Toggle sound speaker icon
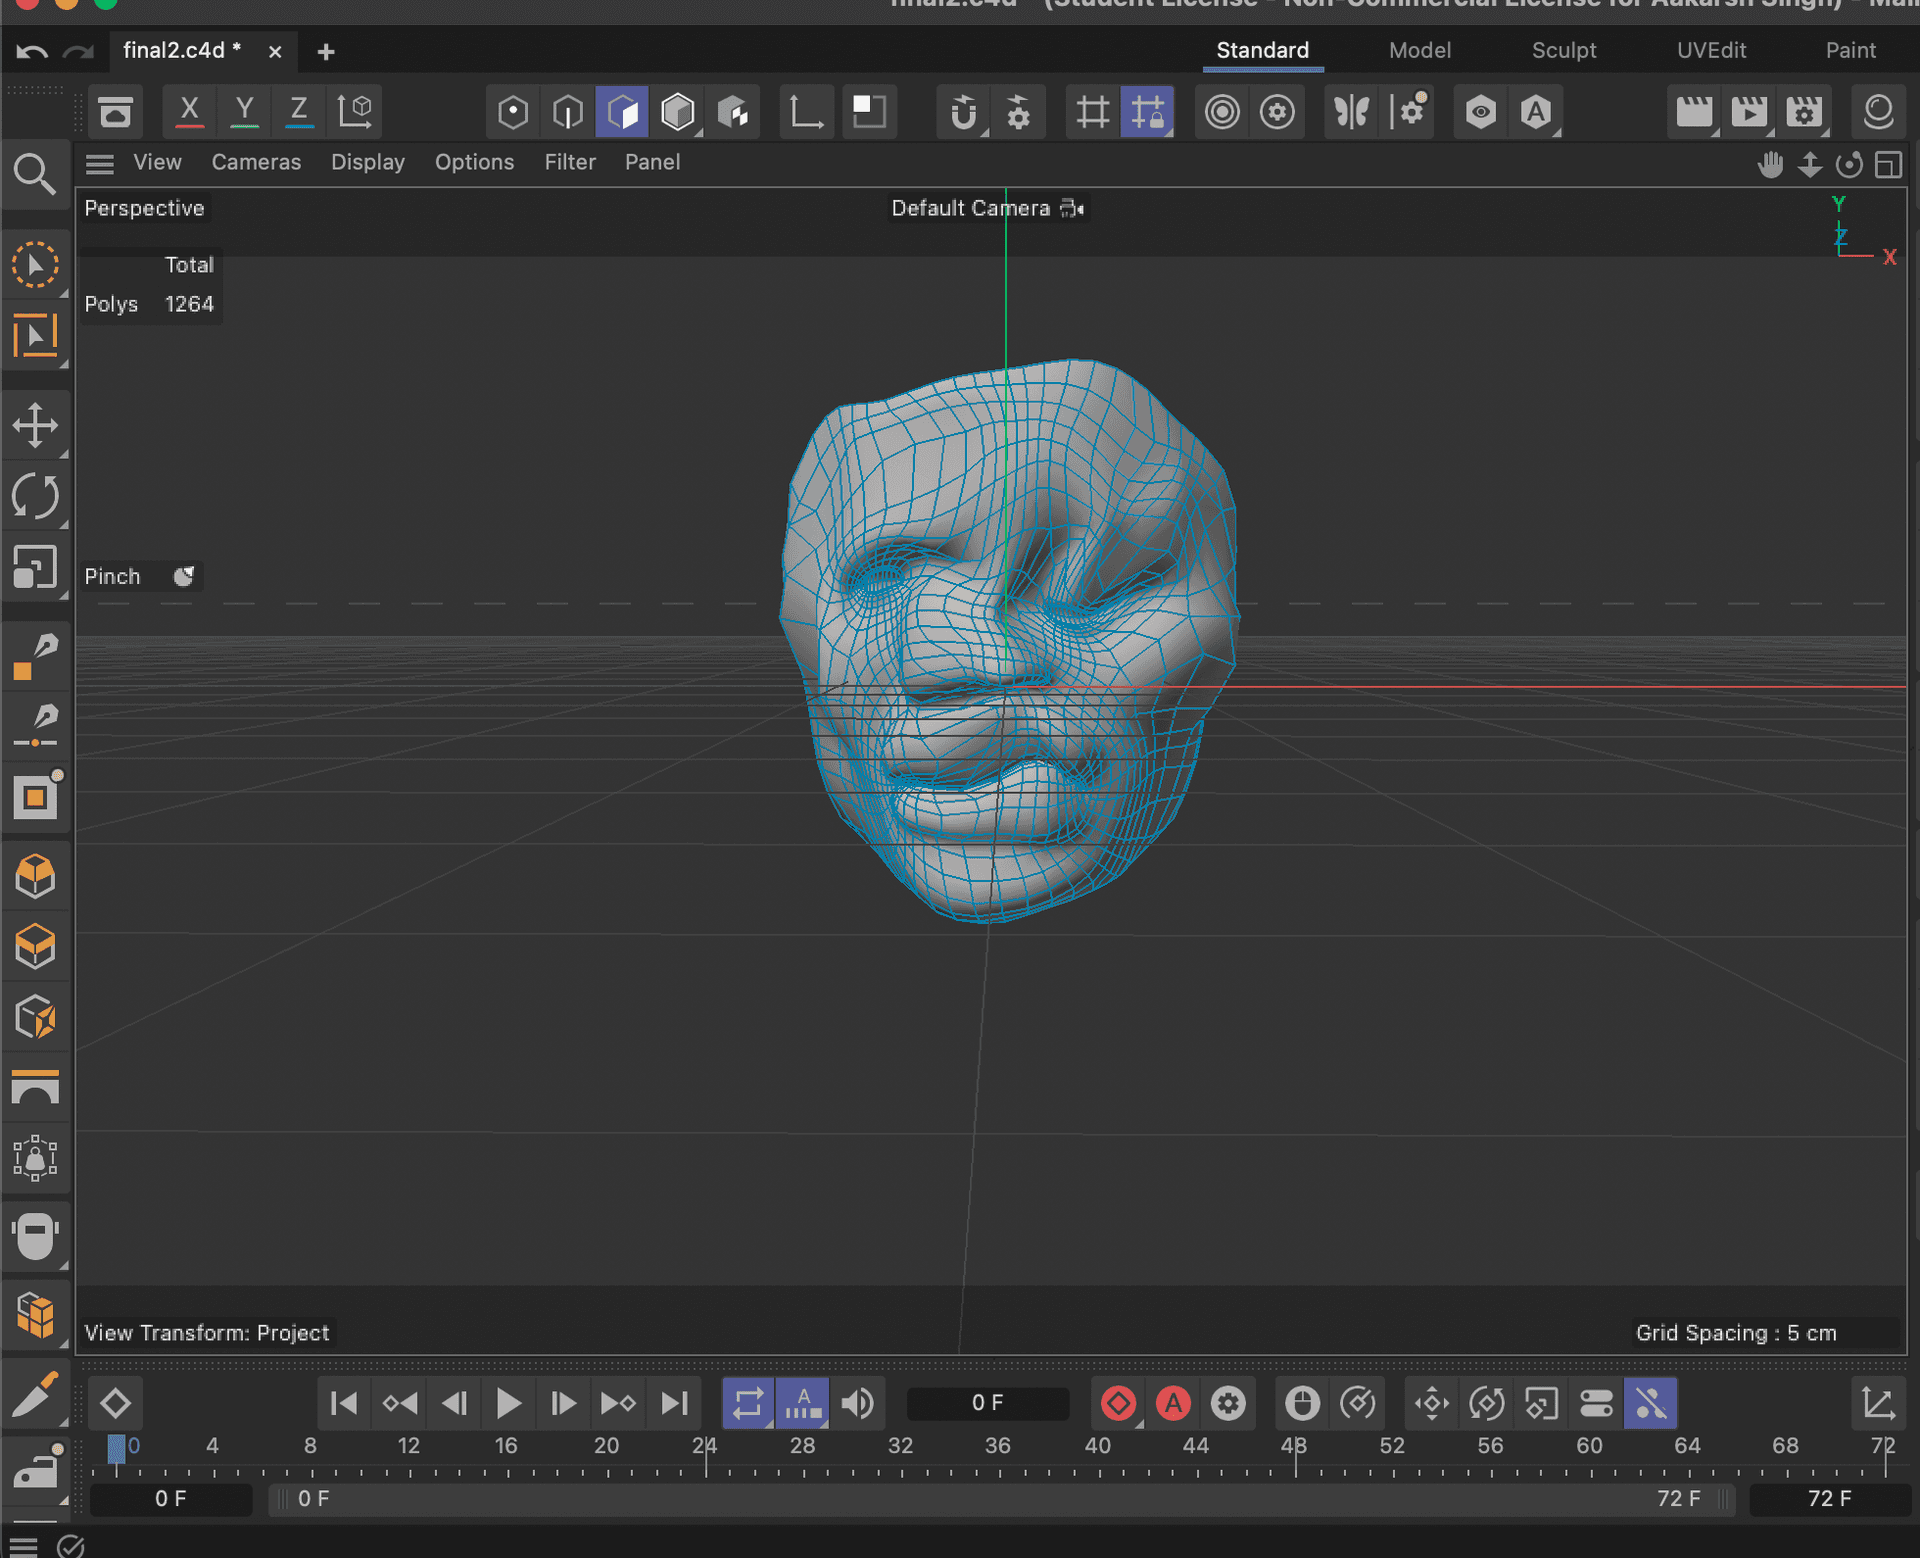The height and width of the screenshot is (1558, 1920). click(x=857, y=1403)
